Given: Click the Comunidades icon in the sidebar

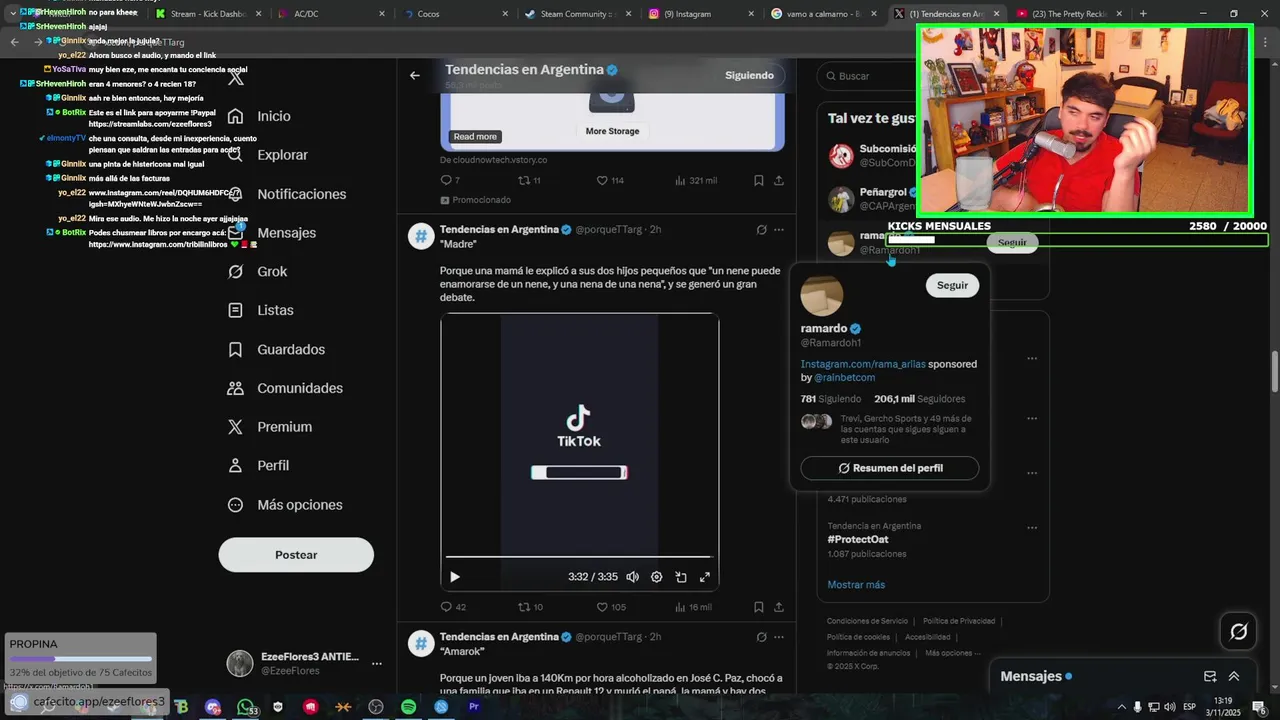Looking at the screenshot, I should pos(236,388).
